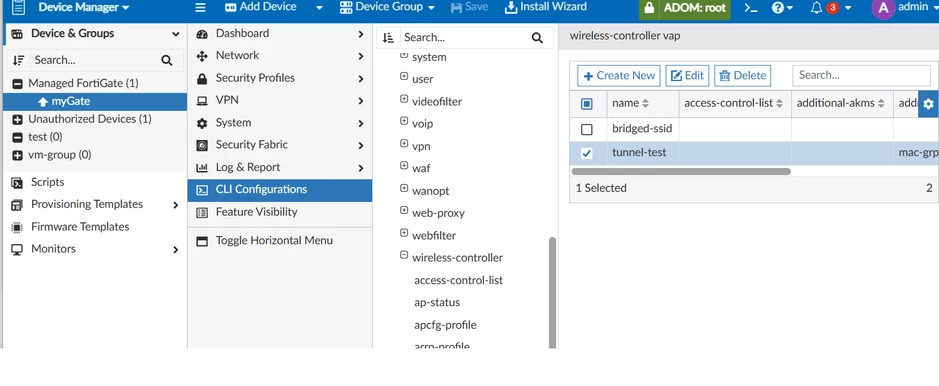Click the Create New button
The image size is (939, 386).
pos(619,76)
